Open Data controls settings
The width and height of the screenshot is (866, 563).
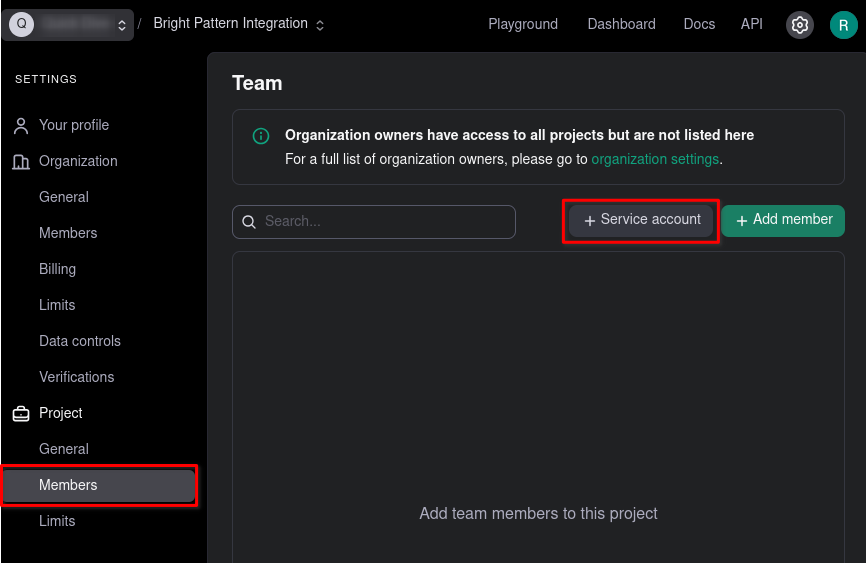click(80, 341)
